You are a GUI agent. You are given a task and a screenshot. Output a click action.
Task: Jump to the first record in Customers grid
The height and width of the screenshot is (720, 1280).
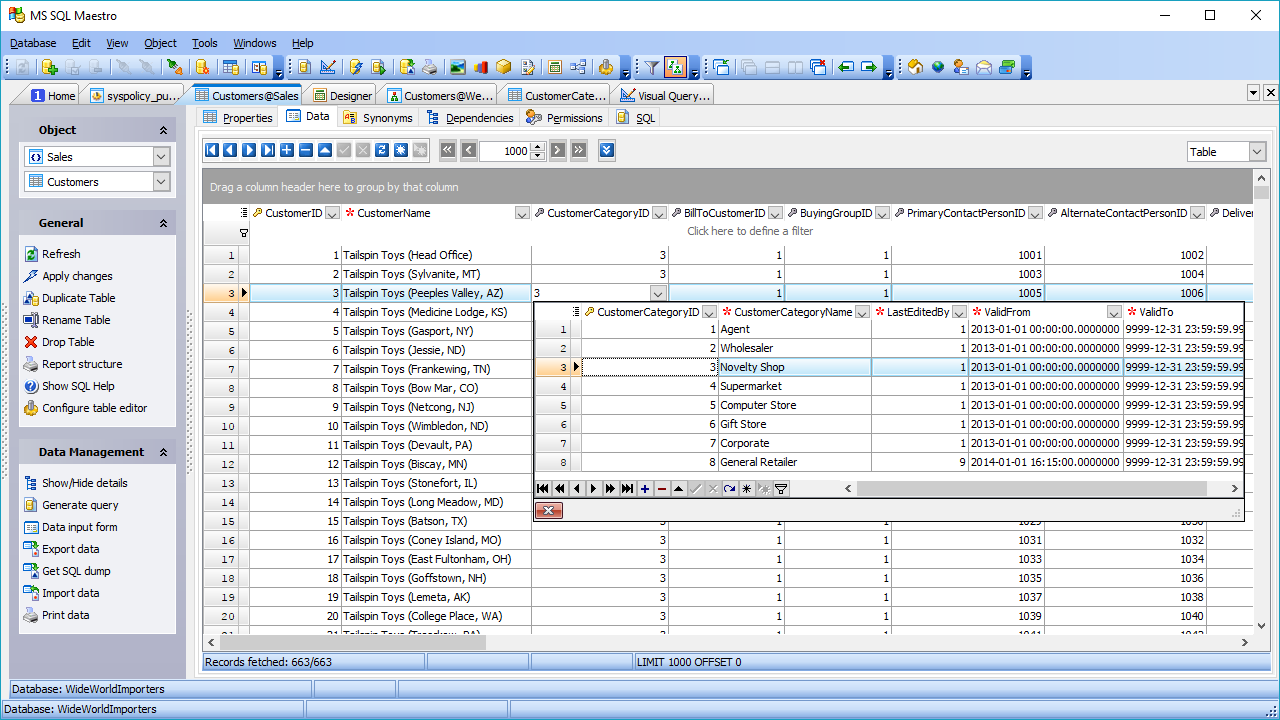pyautogui.click(x=212, y=150)
